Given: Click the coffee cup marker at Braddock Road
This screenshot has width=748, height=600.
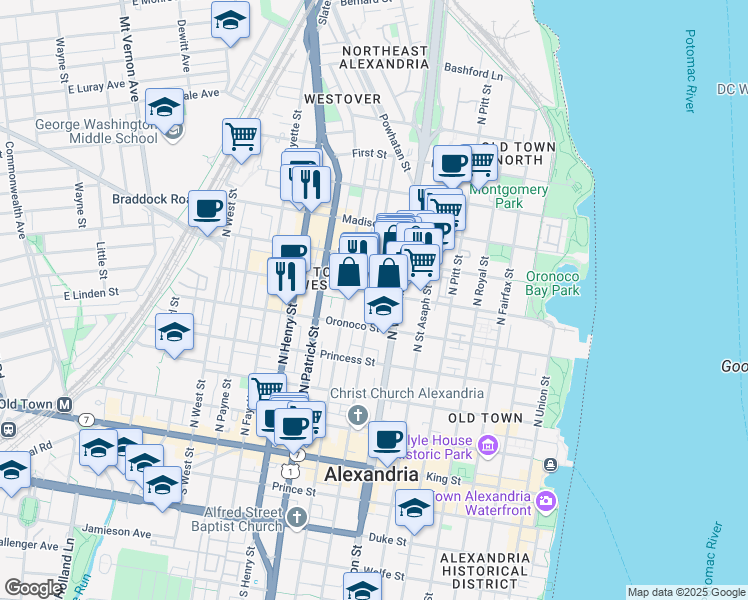Looking at the screenshot, I should click(x=208, y=211).
